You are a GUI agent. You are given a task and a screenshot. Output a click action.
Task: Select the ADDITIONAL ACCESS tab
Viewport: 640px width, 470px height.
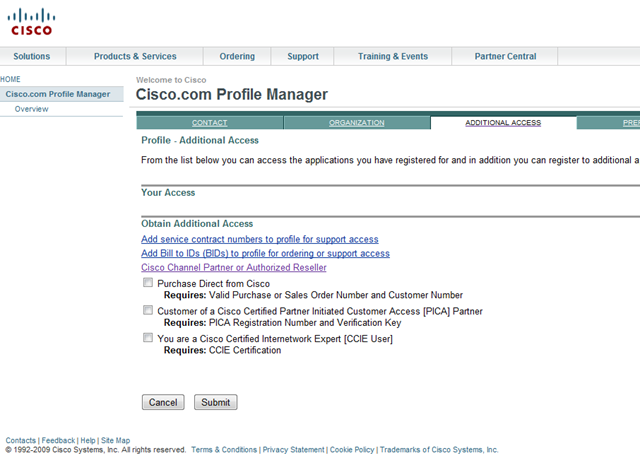503,123
